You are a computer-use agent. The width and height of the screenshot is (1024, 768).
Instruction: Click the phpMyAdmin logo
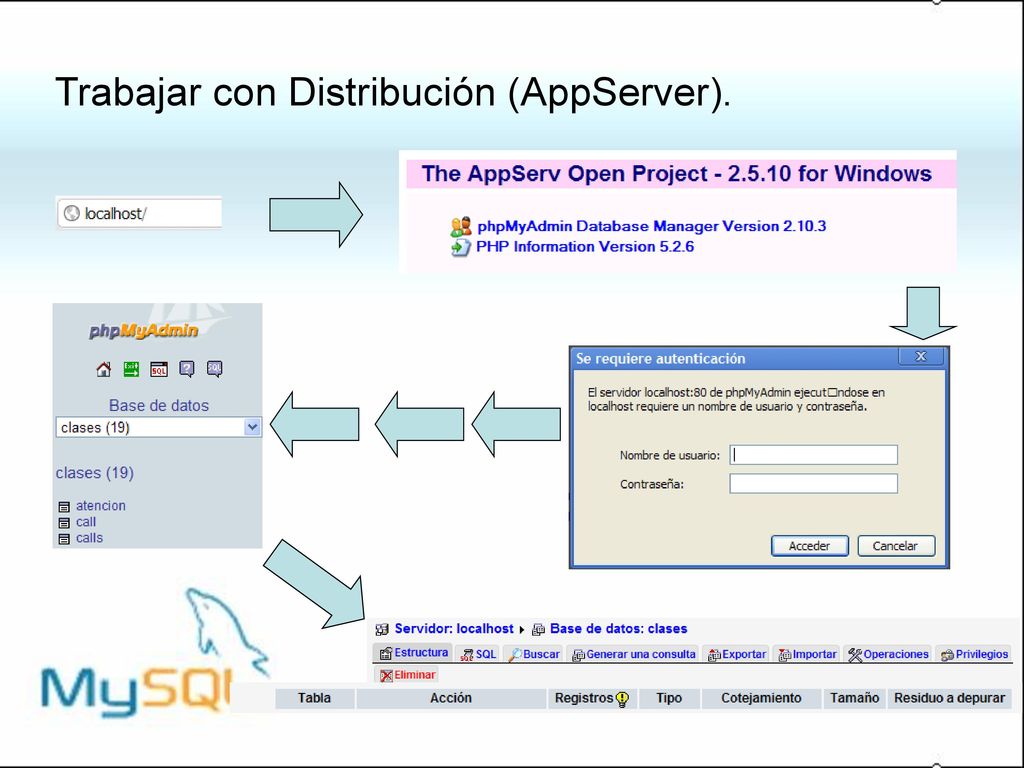pyautogui.click(x=144, y=330)
